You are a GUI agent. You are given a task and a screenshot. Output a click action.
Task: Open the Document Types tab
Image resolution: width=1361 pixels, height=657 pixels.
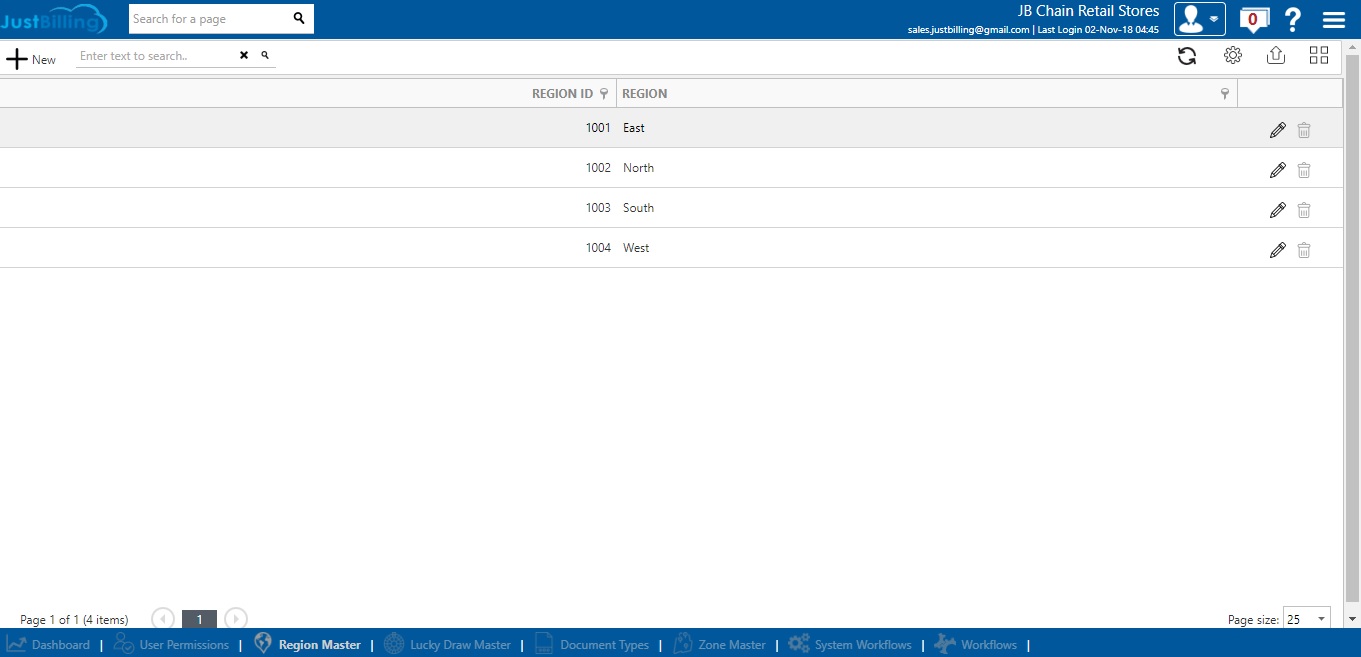pos(592,645)
